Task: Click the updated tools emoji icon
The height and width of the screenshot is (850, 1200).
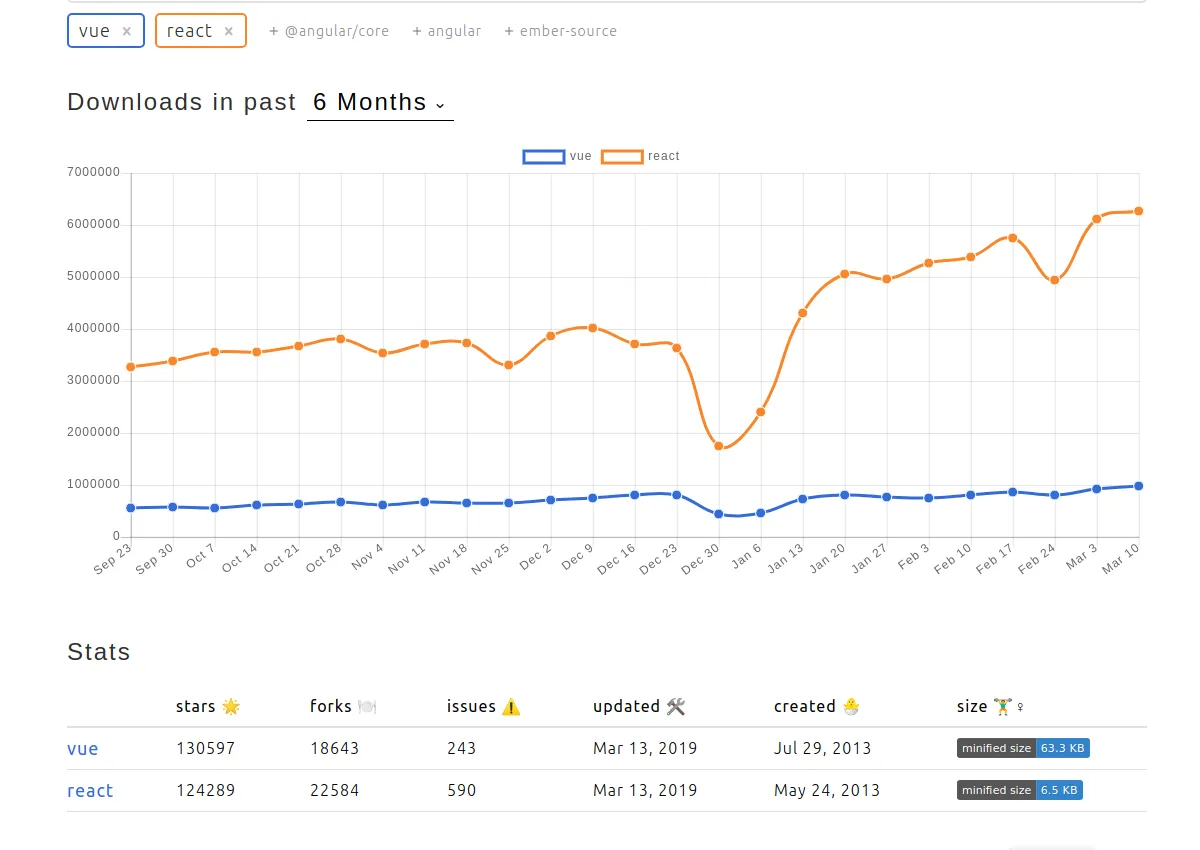Action: pos(676,707)
